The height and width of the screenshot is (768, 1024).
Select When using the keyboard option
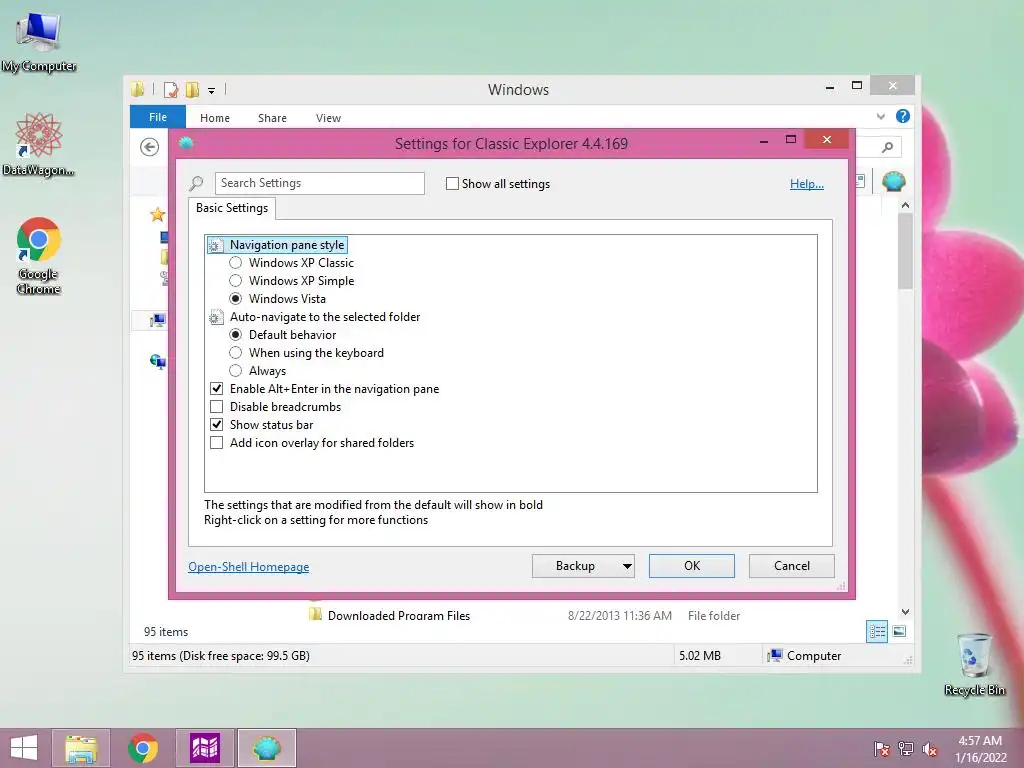click(236, 353)
